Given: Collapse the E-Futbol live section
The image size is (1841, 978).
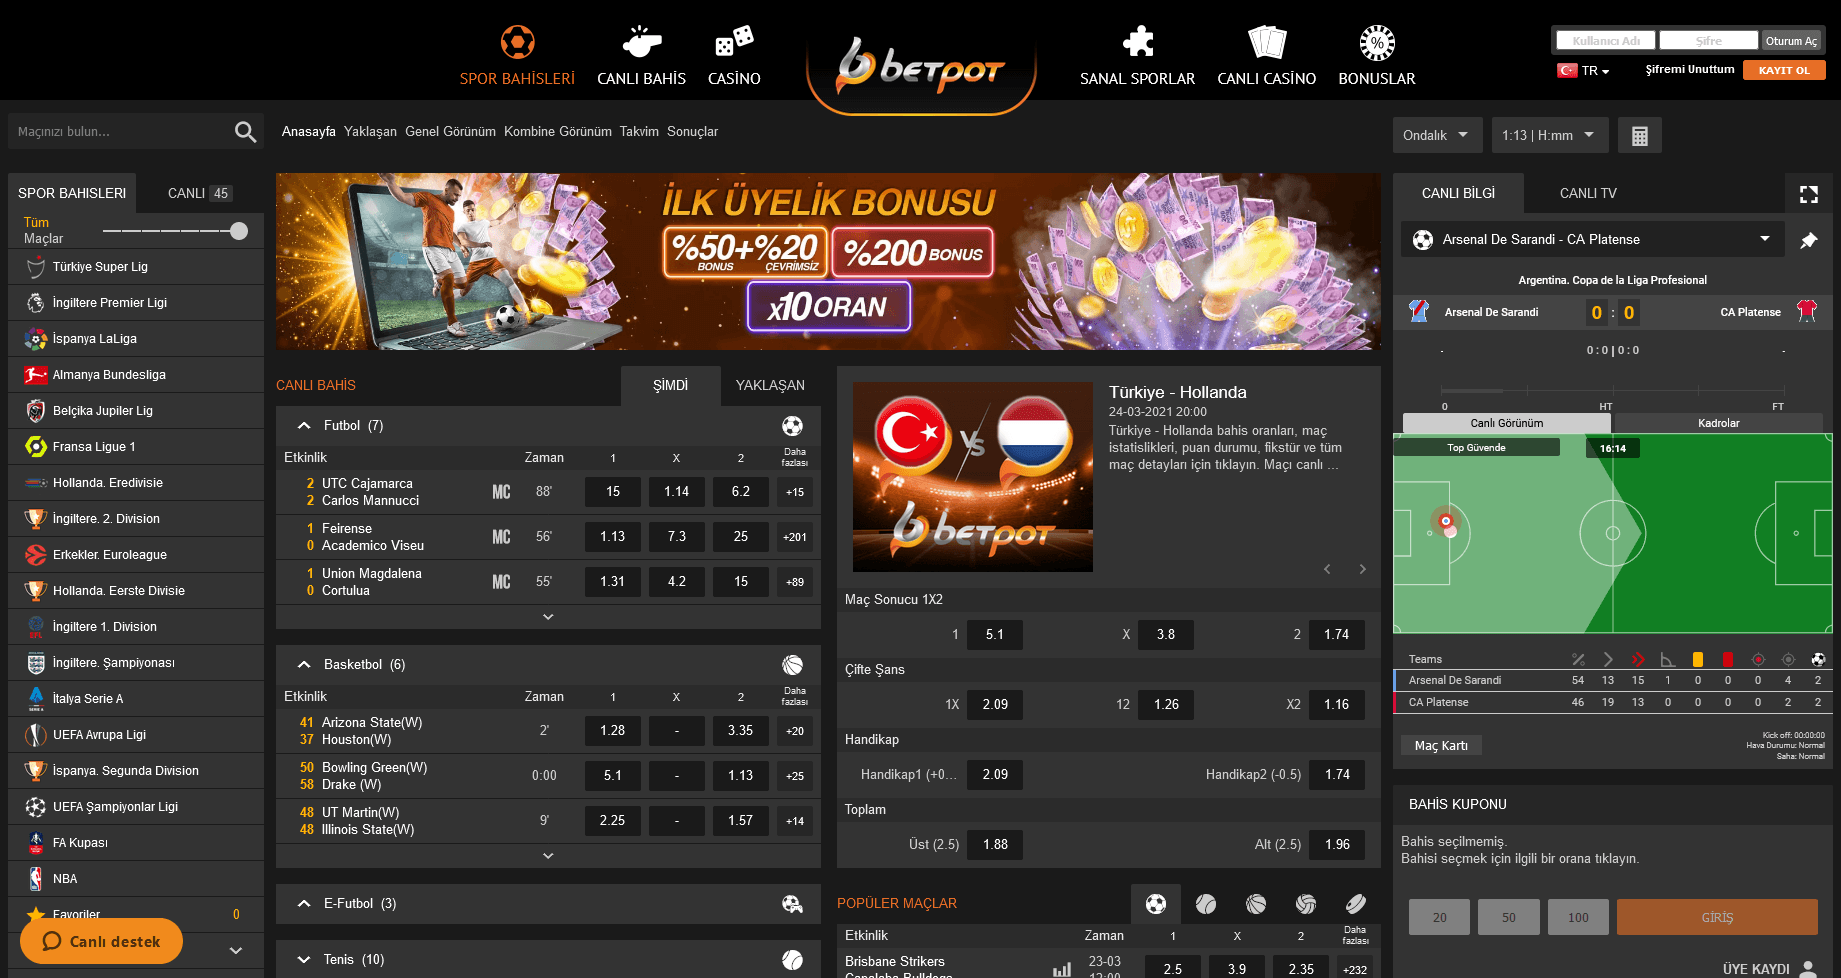Looking at the screenshot, I should [x=304, y=904].
